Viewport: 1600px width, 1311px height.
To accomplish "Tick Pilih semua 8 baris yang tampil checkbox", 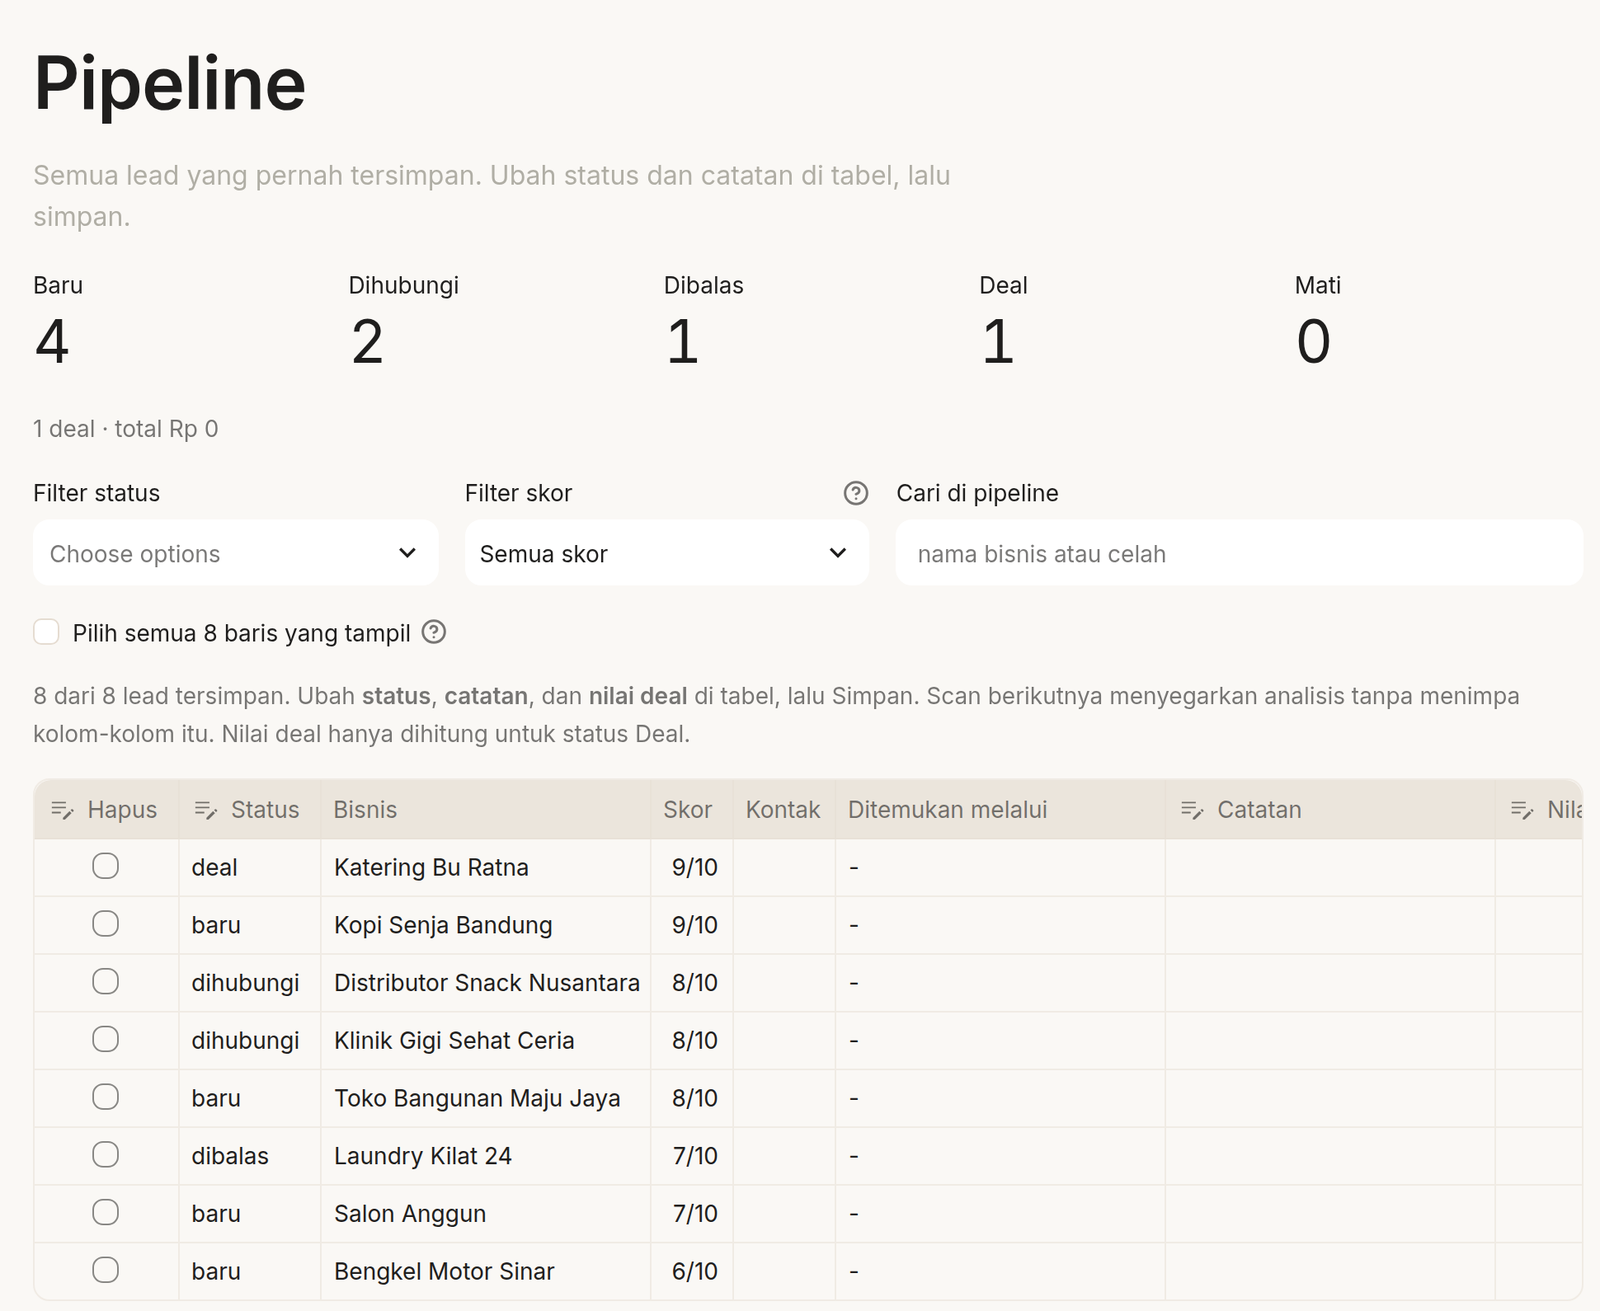I will (46, 632).
